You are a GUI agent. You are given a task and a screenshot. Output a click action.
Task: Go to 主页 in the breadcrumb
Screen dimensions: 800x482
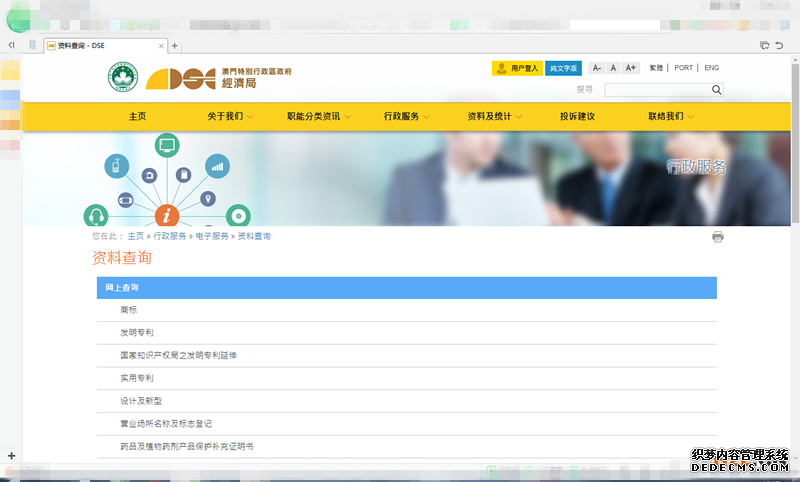[136, 236]
